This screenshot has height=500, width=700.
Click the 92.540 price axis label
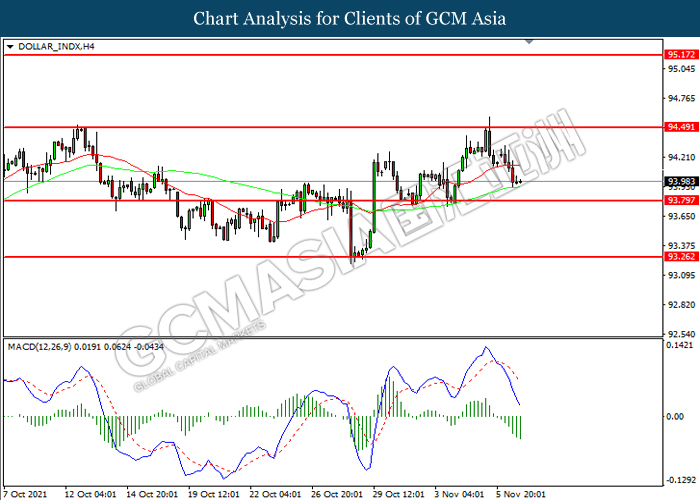(680, 334)
